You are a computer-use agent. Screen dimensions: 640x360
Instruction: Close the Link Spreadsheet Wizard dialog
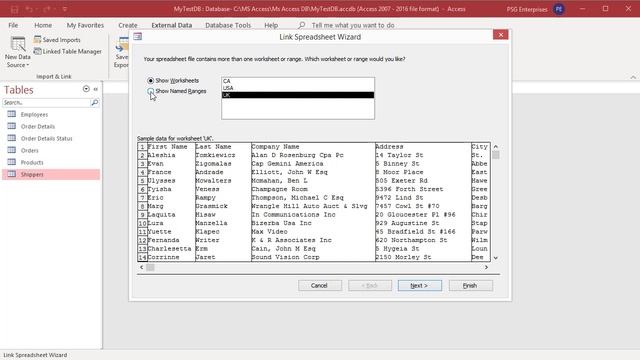(x=500, y=35)
